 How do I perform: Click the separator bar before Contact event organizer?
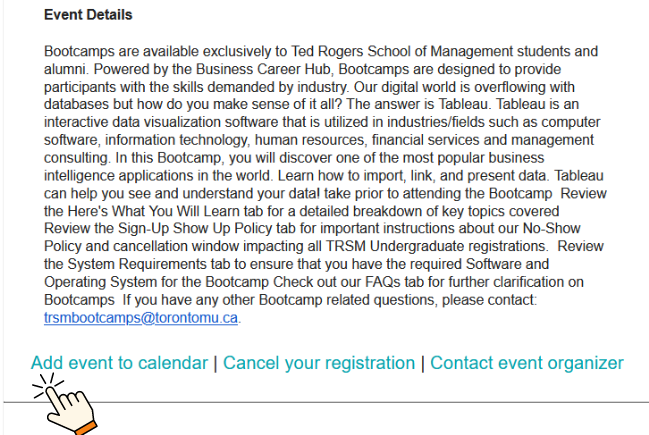click(423, 363)
